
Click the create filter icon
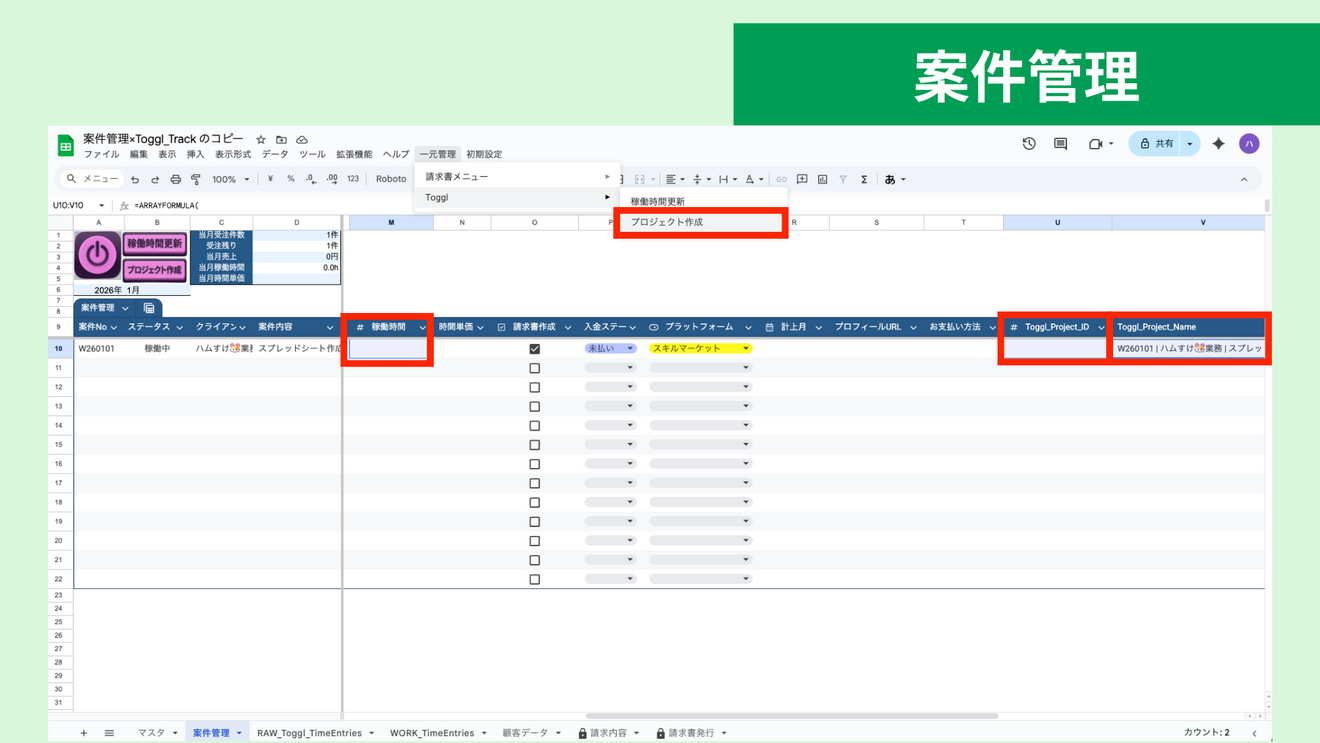pyautogui.click(x=843, y=180)
